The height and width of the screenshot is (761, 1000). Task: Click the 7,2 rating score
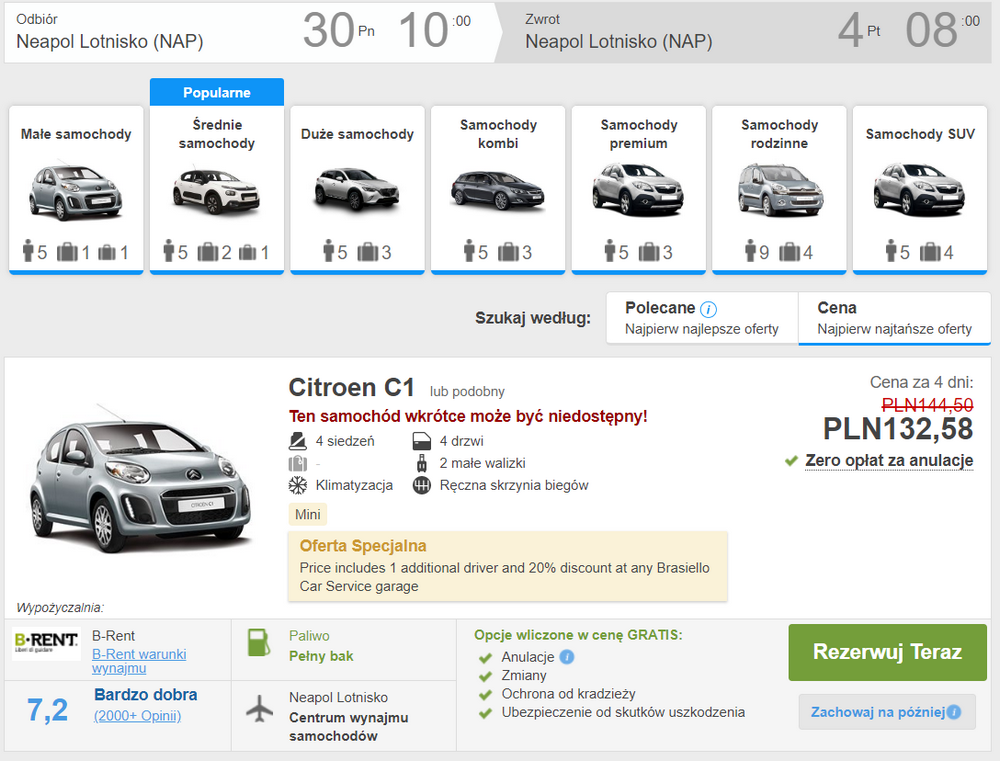click(47, 710)
